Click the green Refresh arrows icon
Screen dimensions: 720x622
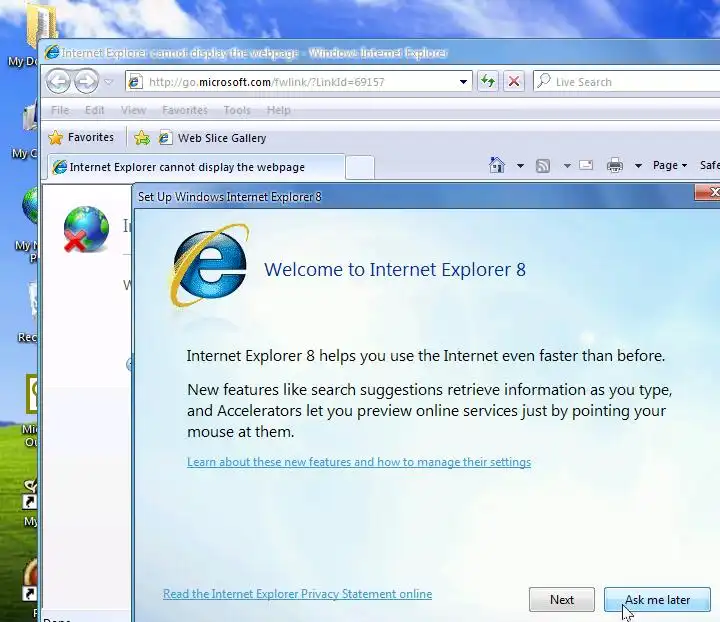488,82
